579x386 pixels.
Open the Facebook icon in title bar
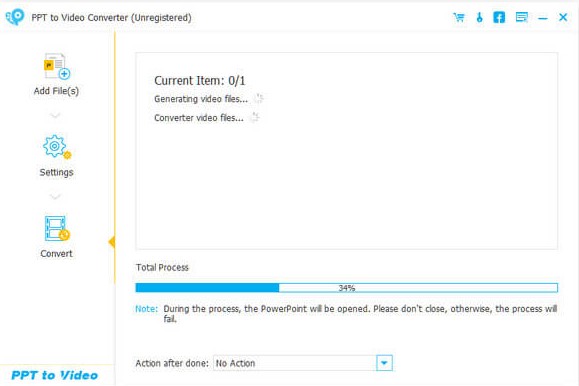coord(499,17)
